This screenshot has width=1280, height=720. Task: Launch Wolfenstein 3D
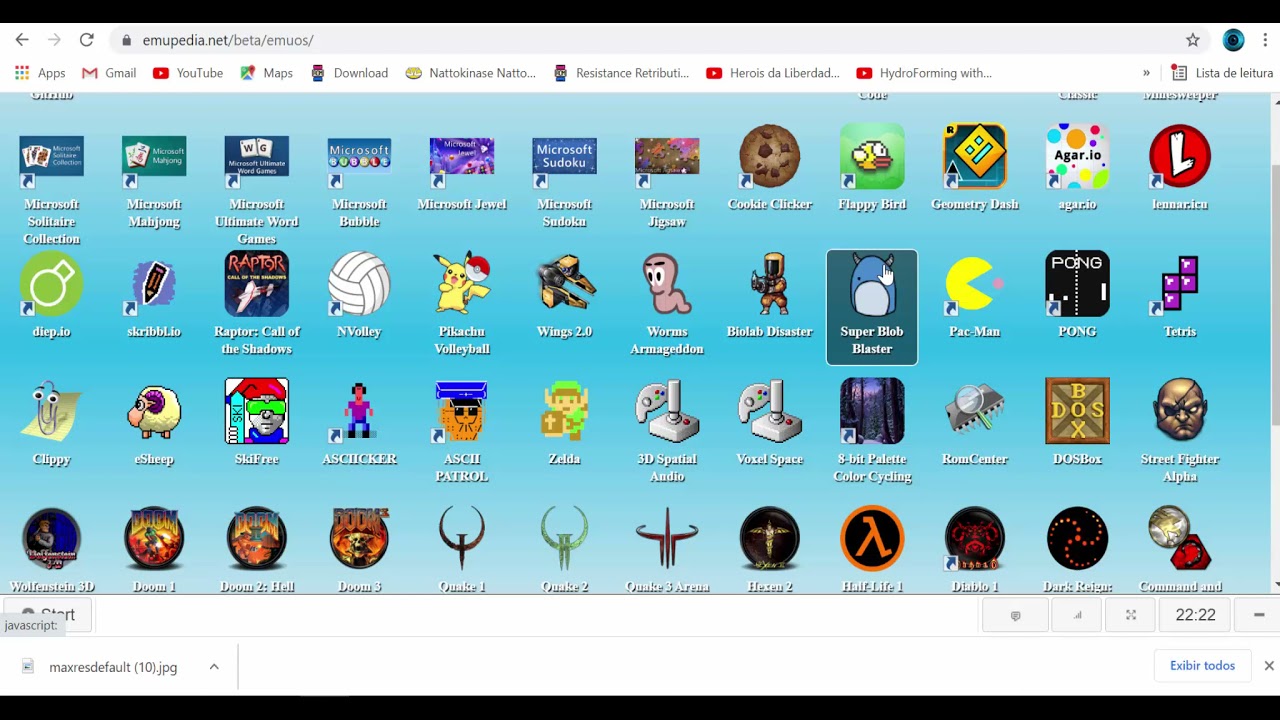pos(51,540)
